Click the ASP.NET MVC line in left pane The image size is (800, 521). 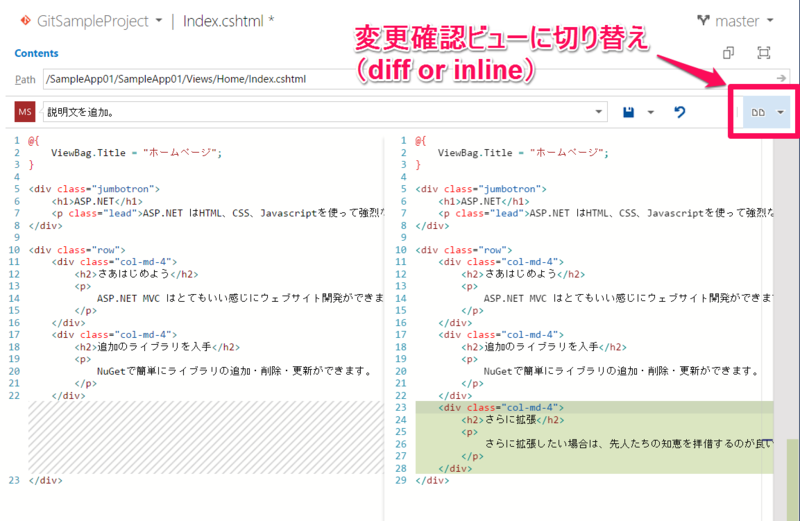click(240, 298)
